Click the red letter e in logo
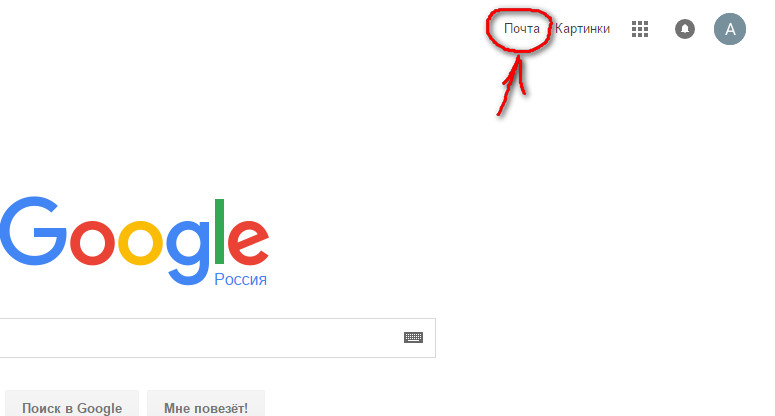Screen dimensions: 775x416 (x=248, y=243)
